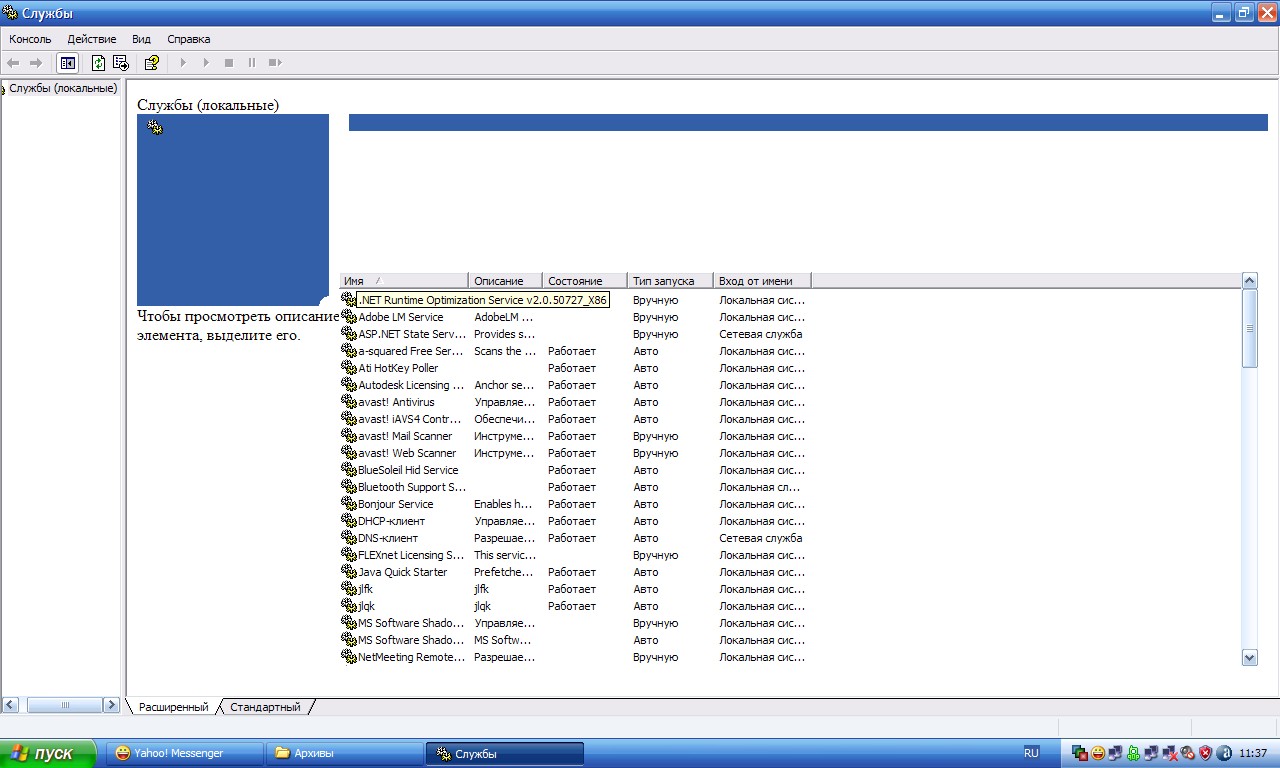The height and width of the screenshot is (768, 1280).
Task: Click right arrow of console tree horizontal scrollbar
Action: click(x=111, y=705)
